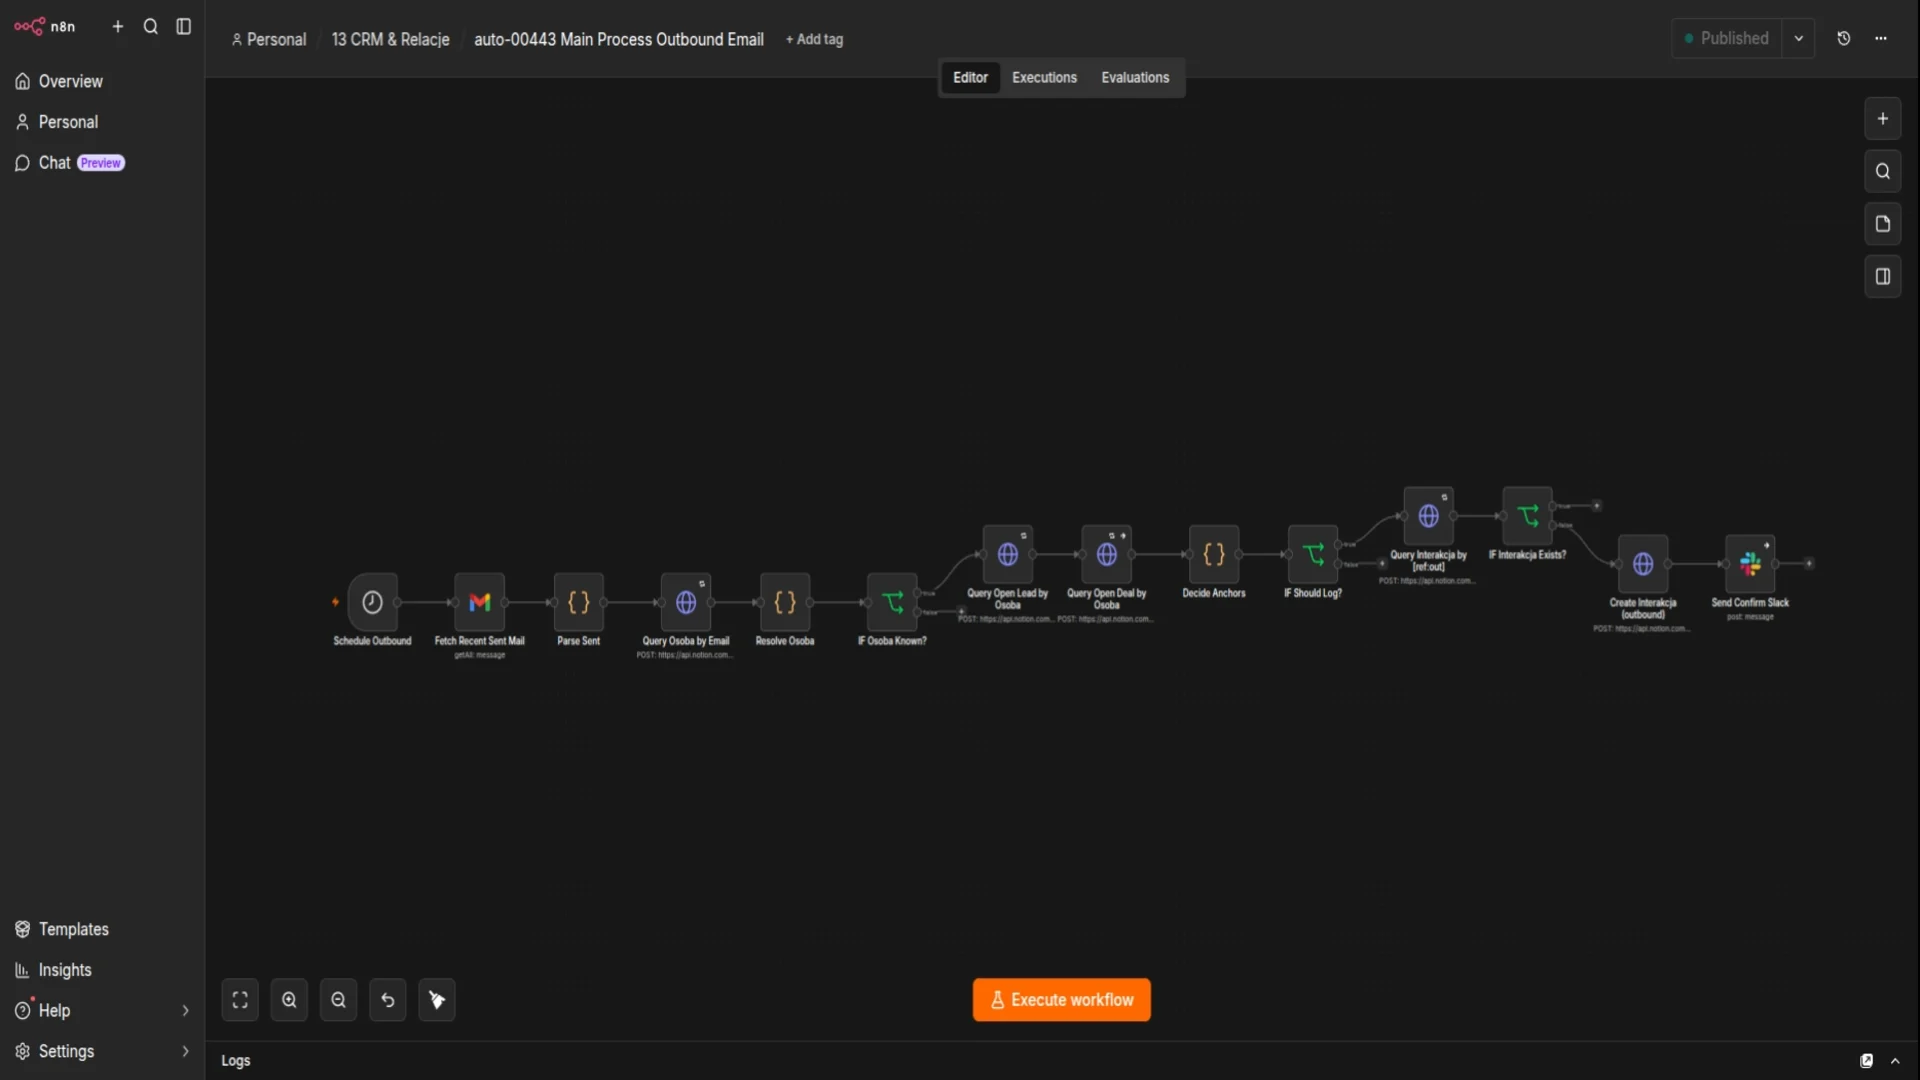Expand the Logs panel chevron
This screenshot has height=1080, width=1920.
click(x=1895, y=1061)
